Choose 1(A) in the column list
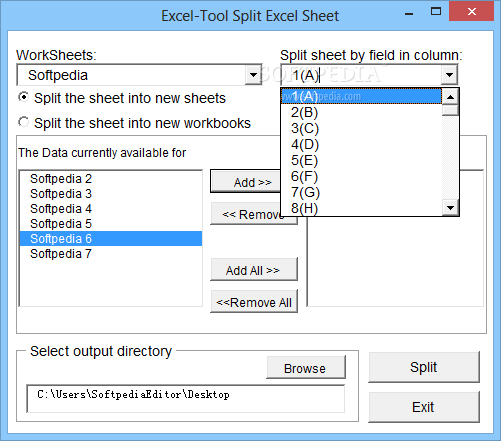501x441 pixels. point(361,96)
